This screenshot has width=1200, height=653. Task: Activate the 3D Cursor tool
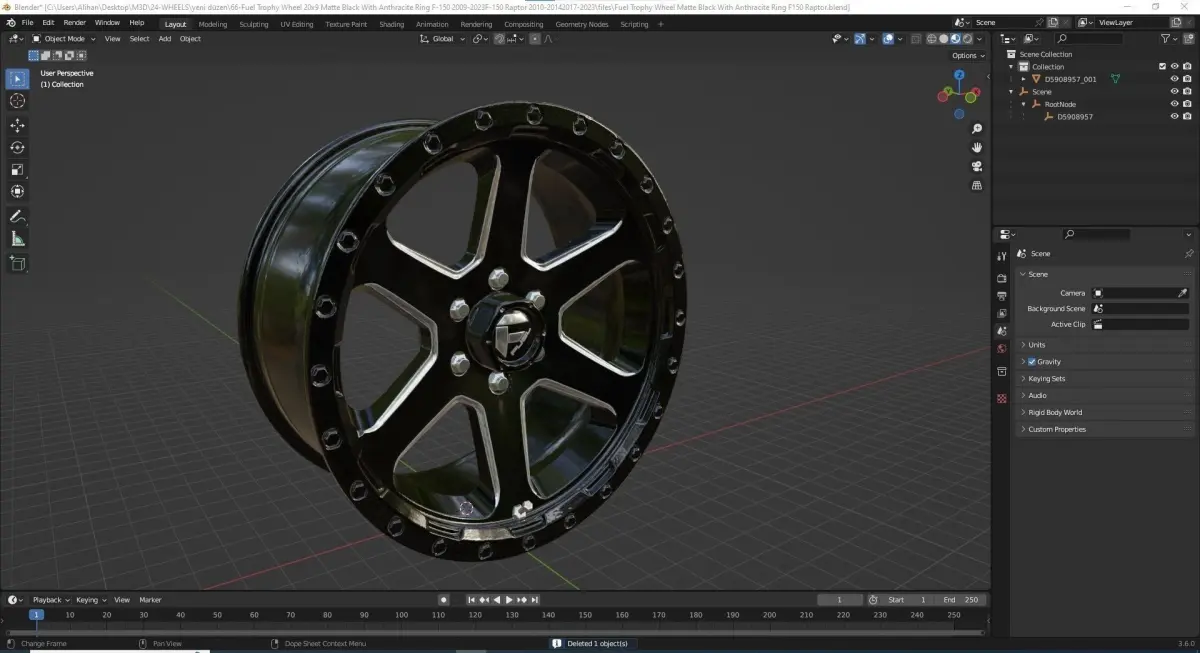click(x=17, y=101)
